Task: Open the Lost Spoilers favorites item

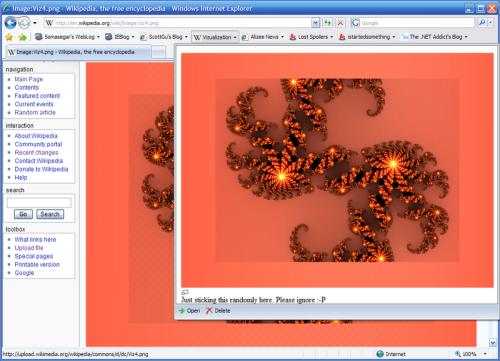Action: point(309,37)
